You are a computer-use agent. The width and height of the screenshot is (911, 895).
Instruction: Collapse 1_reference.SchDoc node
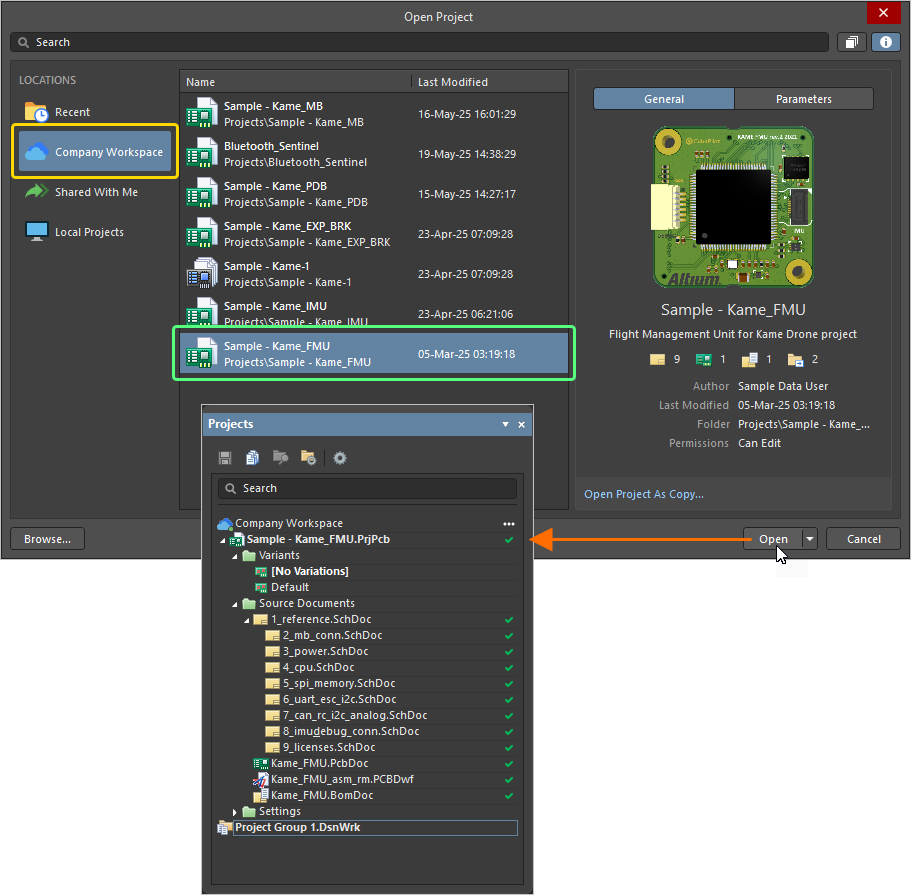pyautogui.click(x=247, y=621)
